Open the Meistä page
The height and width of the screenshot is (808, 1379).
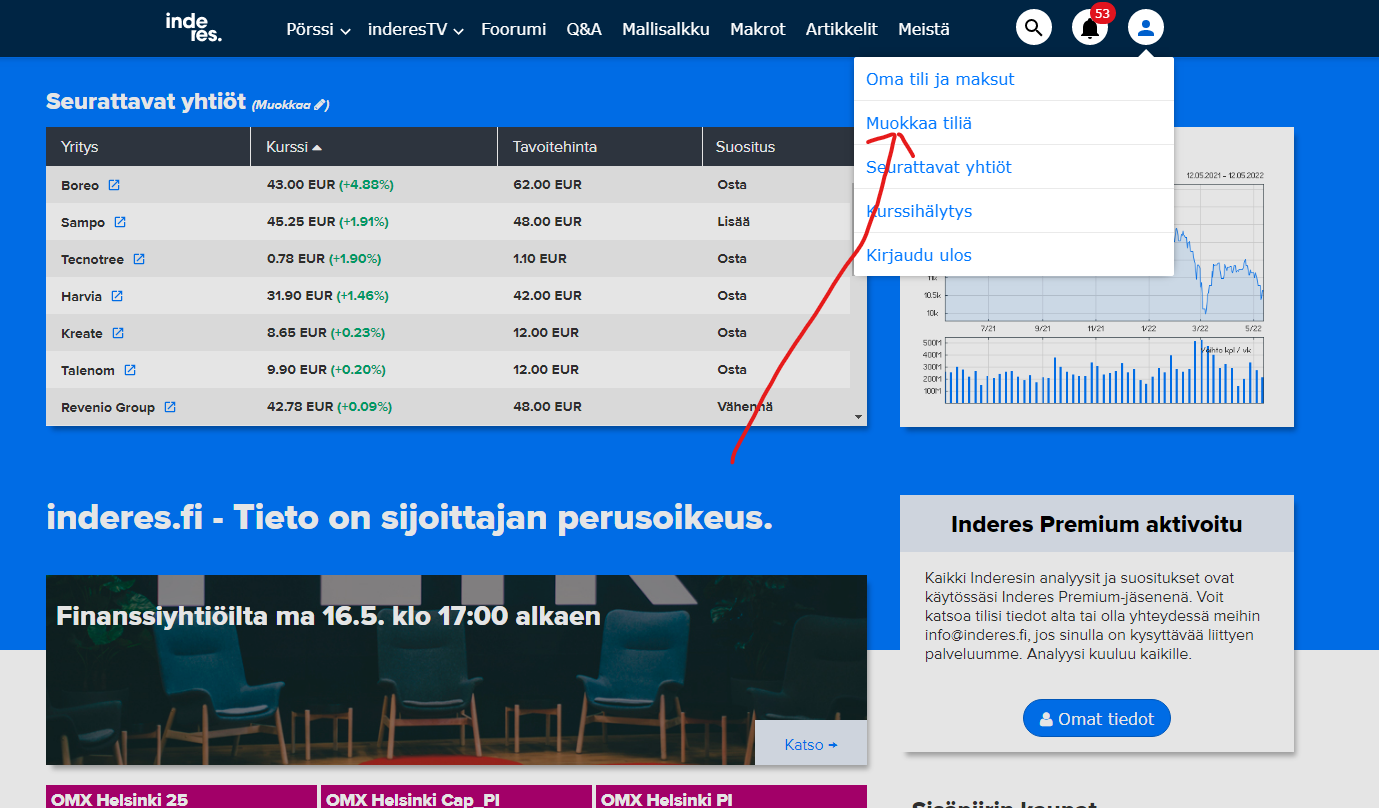924,29
